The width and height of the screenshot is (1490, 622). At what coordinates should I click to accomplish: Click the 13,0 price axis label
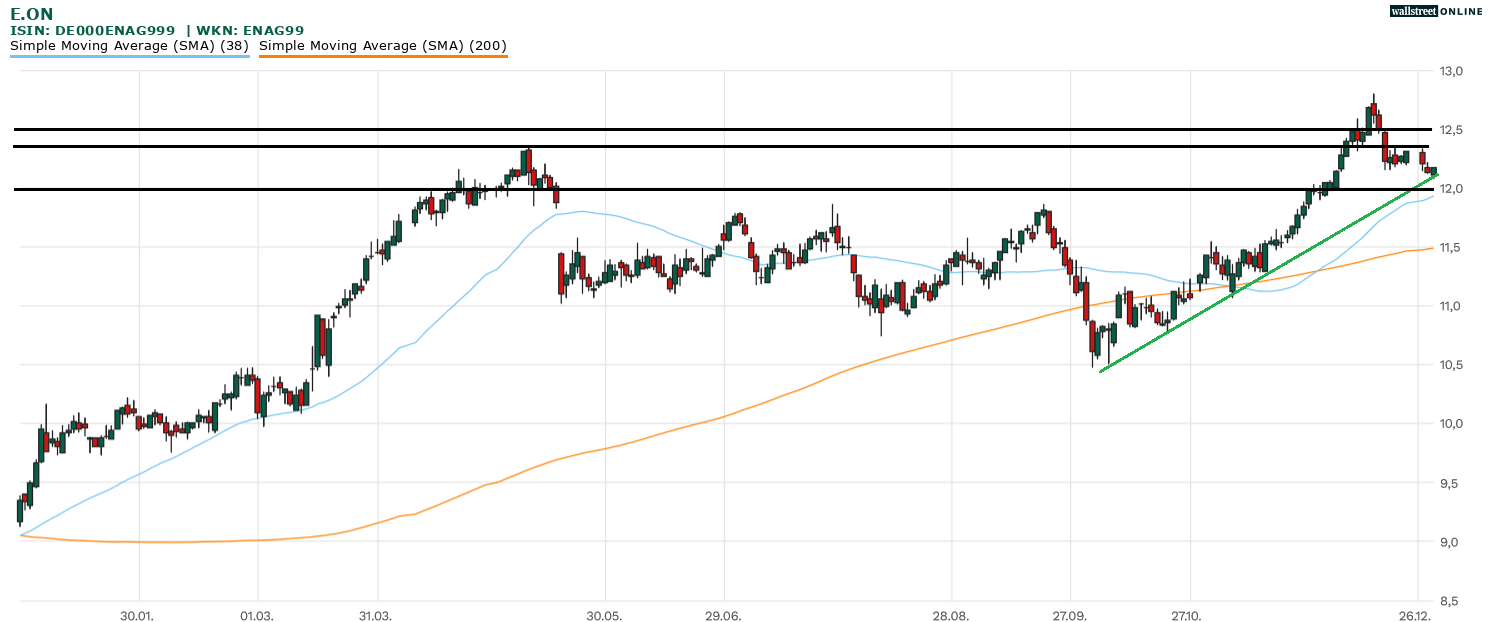[1451, 71]
